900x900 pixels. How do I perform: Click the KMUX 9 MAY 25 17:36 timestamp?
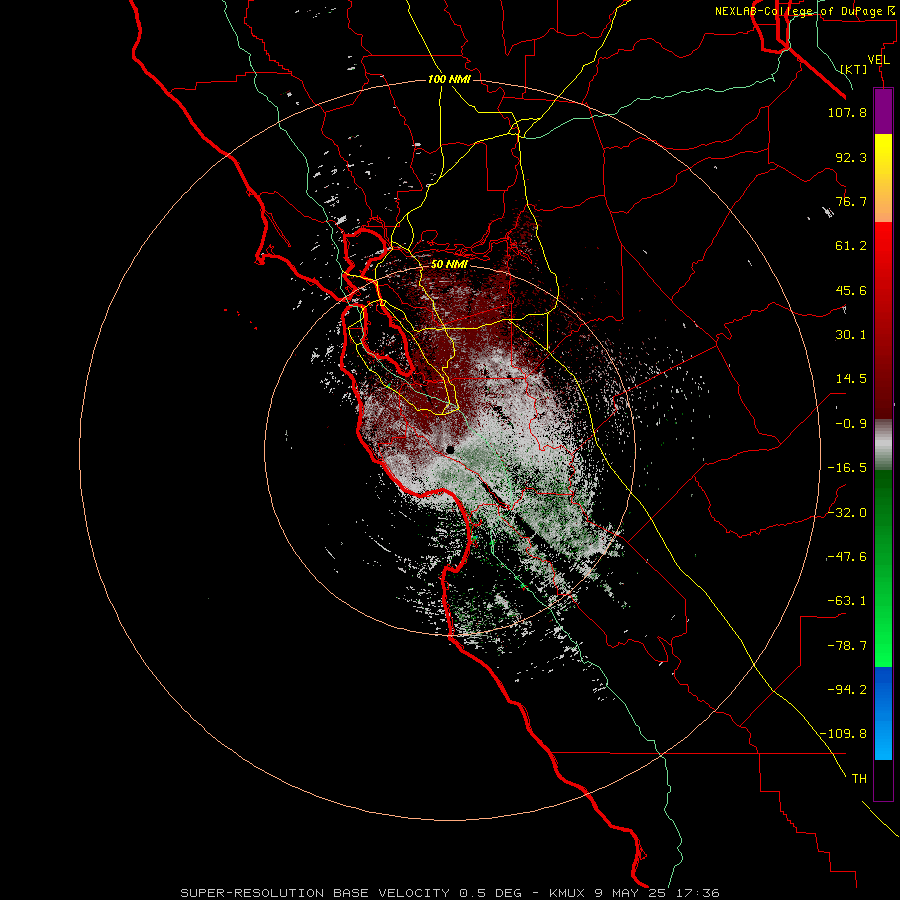coord(634,893)
